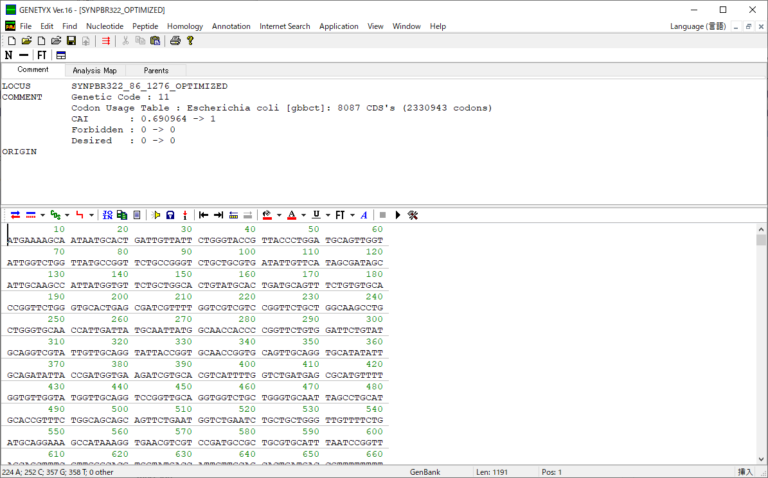Click the blank page icon before the gray folder

click(x=42, y=41)
